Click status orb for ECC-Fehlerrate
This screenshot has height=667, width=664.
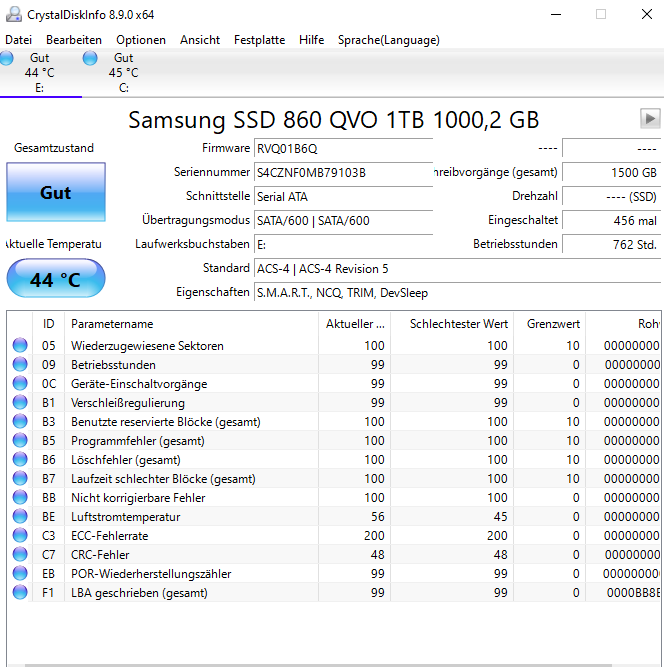(20, 535)
